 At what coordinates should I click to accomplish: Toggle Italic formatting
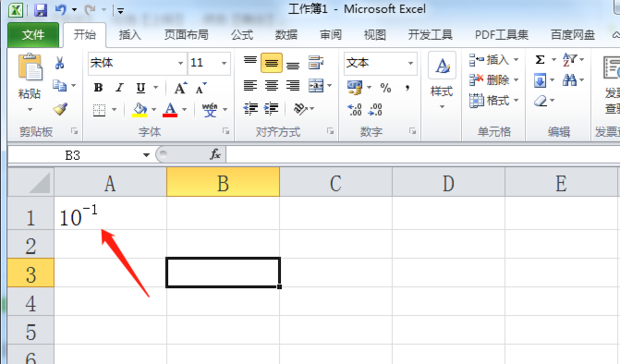pos(120,87)
